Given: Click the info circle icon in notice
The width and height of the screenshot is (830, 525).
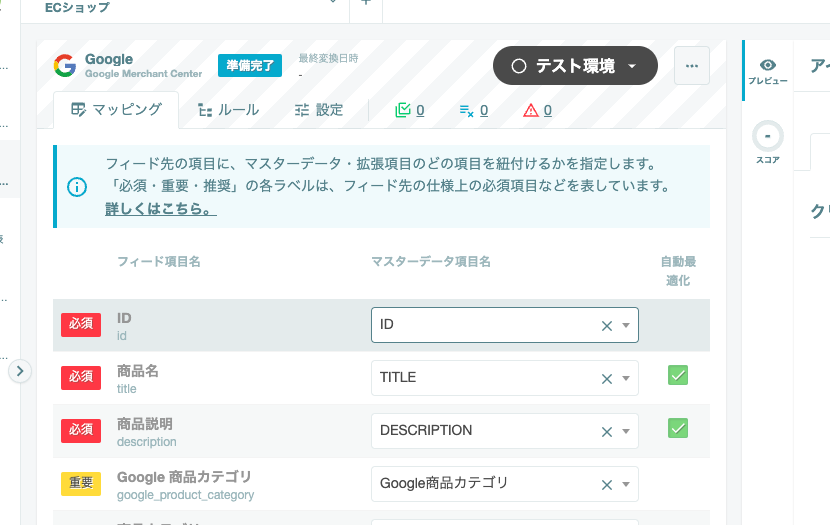Looking at the screenshot, I should click(x=77, y=187).
